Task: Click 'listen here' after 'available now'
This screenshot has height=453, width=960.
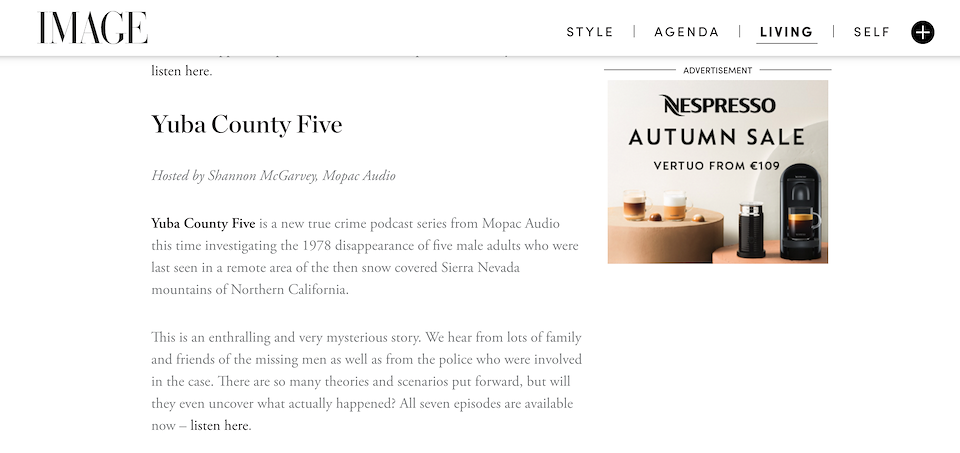Action: coord(219,426)
